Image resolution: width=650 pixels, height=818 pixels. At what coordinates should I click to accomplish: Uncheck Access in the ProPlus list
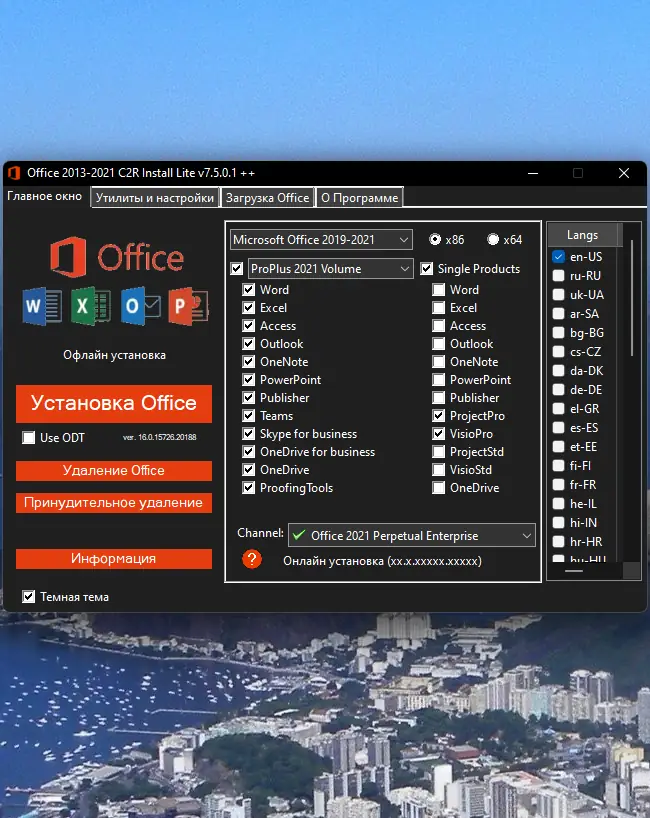249,326
